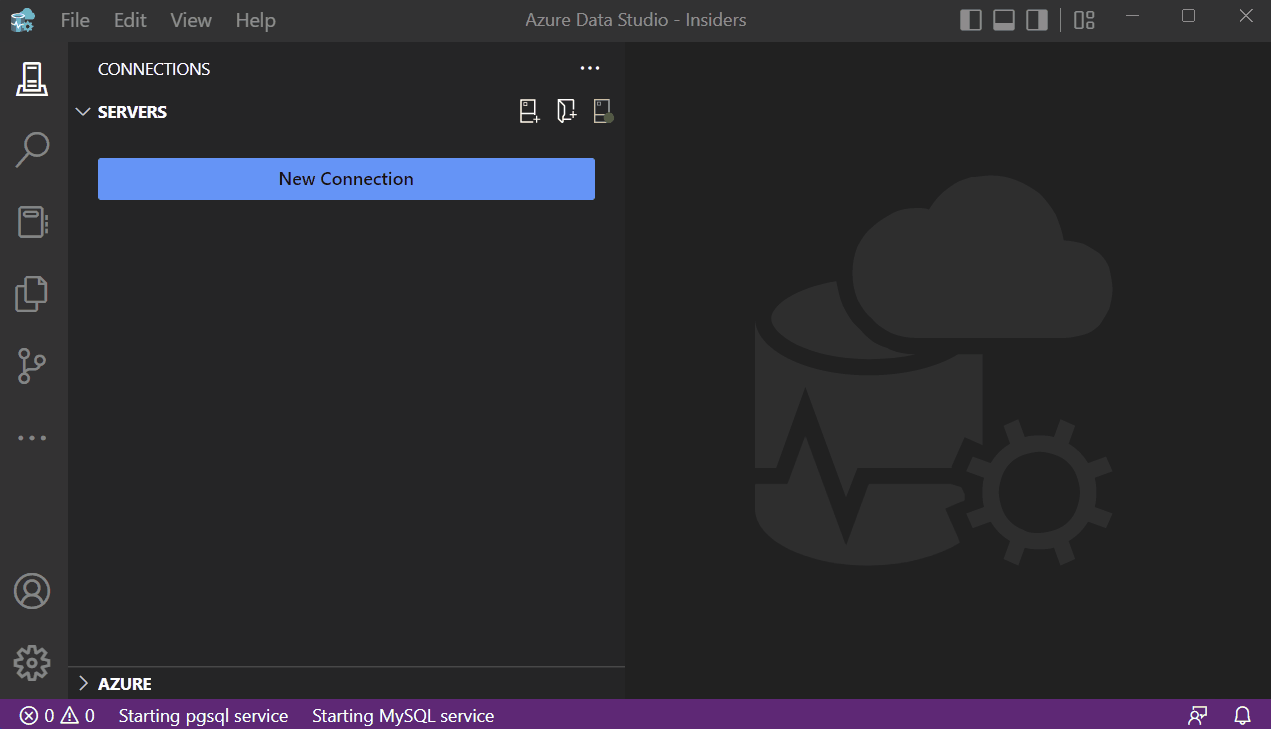Open the File menu
Screen dimensions: 1271x729
[74, 19]
